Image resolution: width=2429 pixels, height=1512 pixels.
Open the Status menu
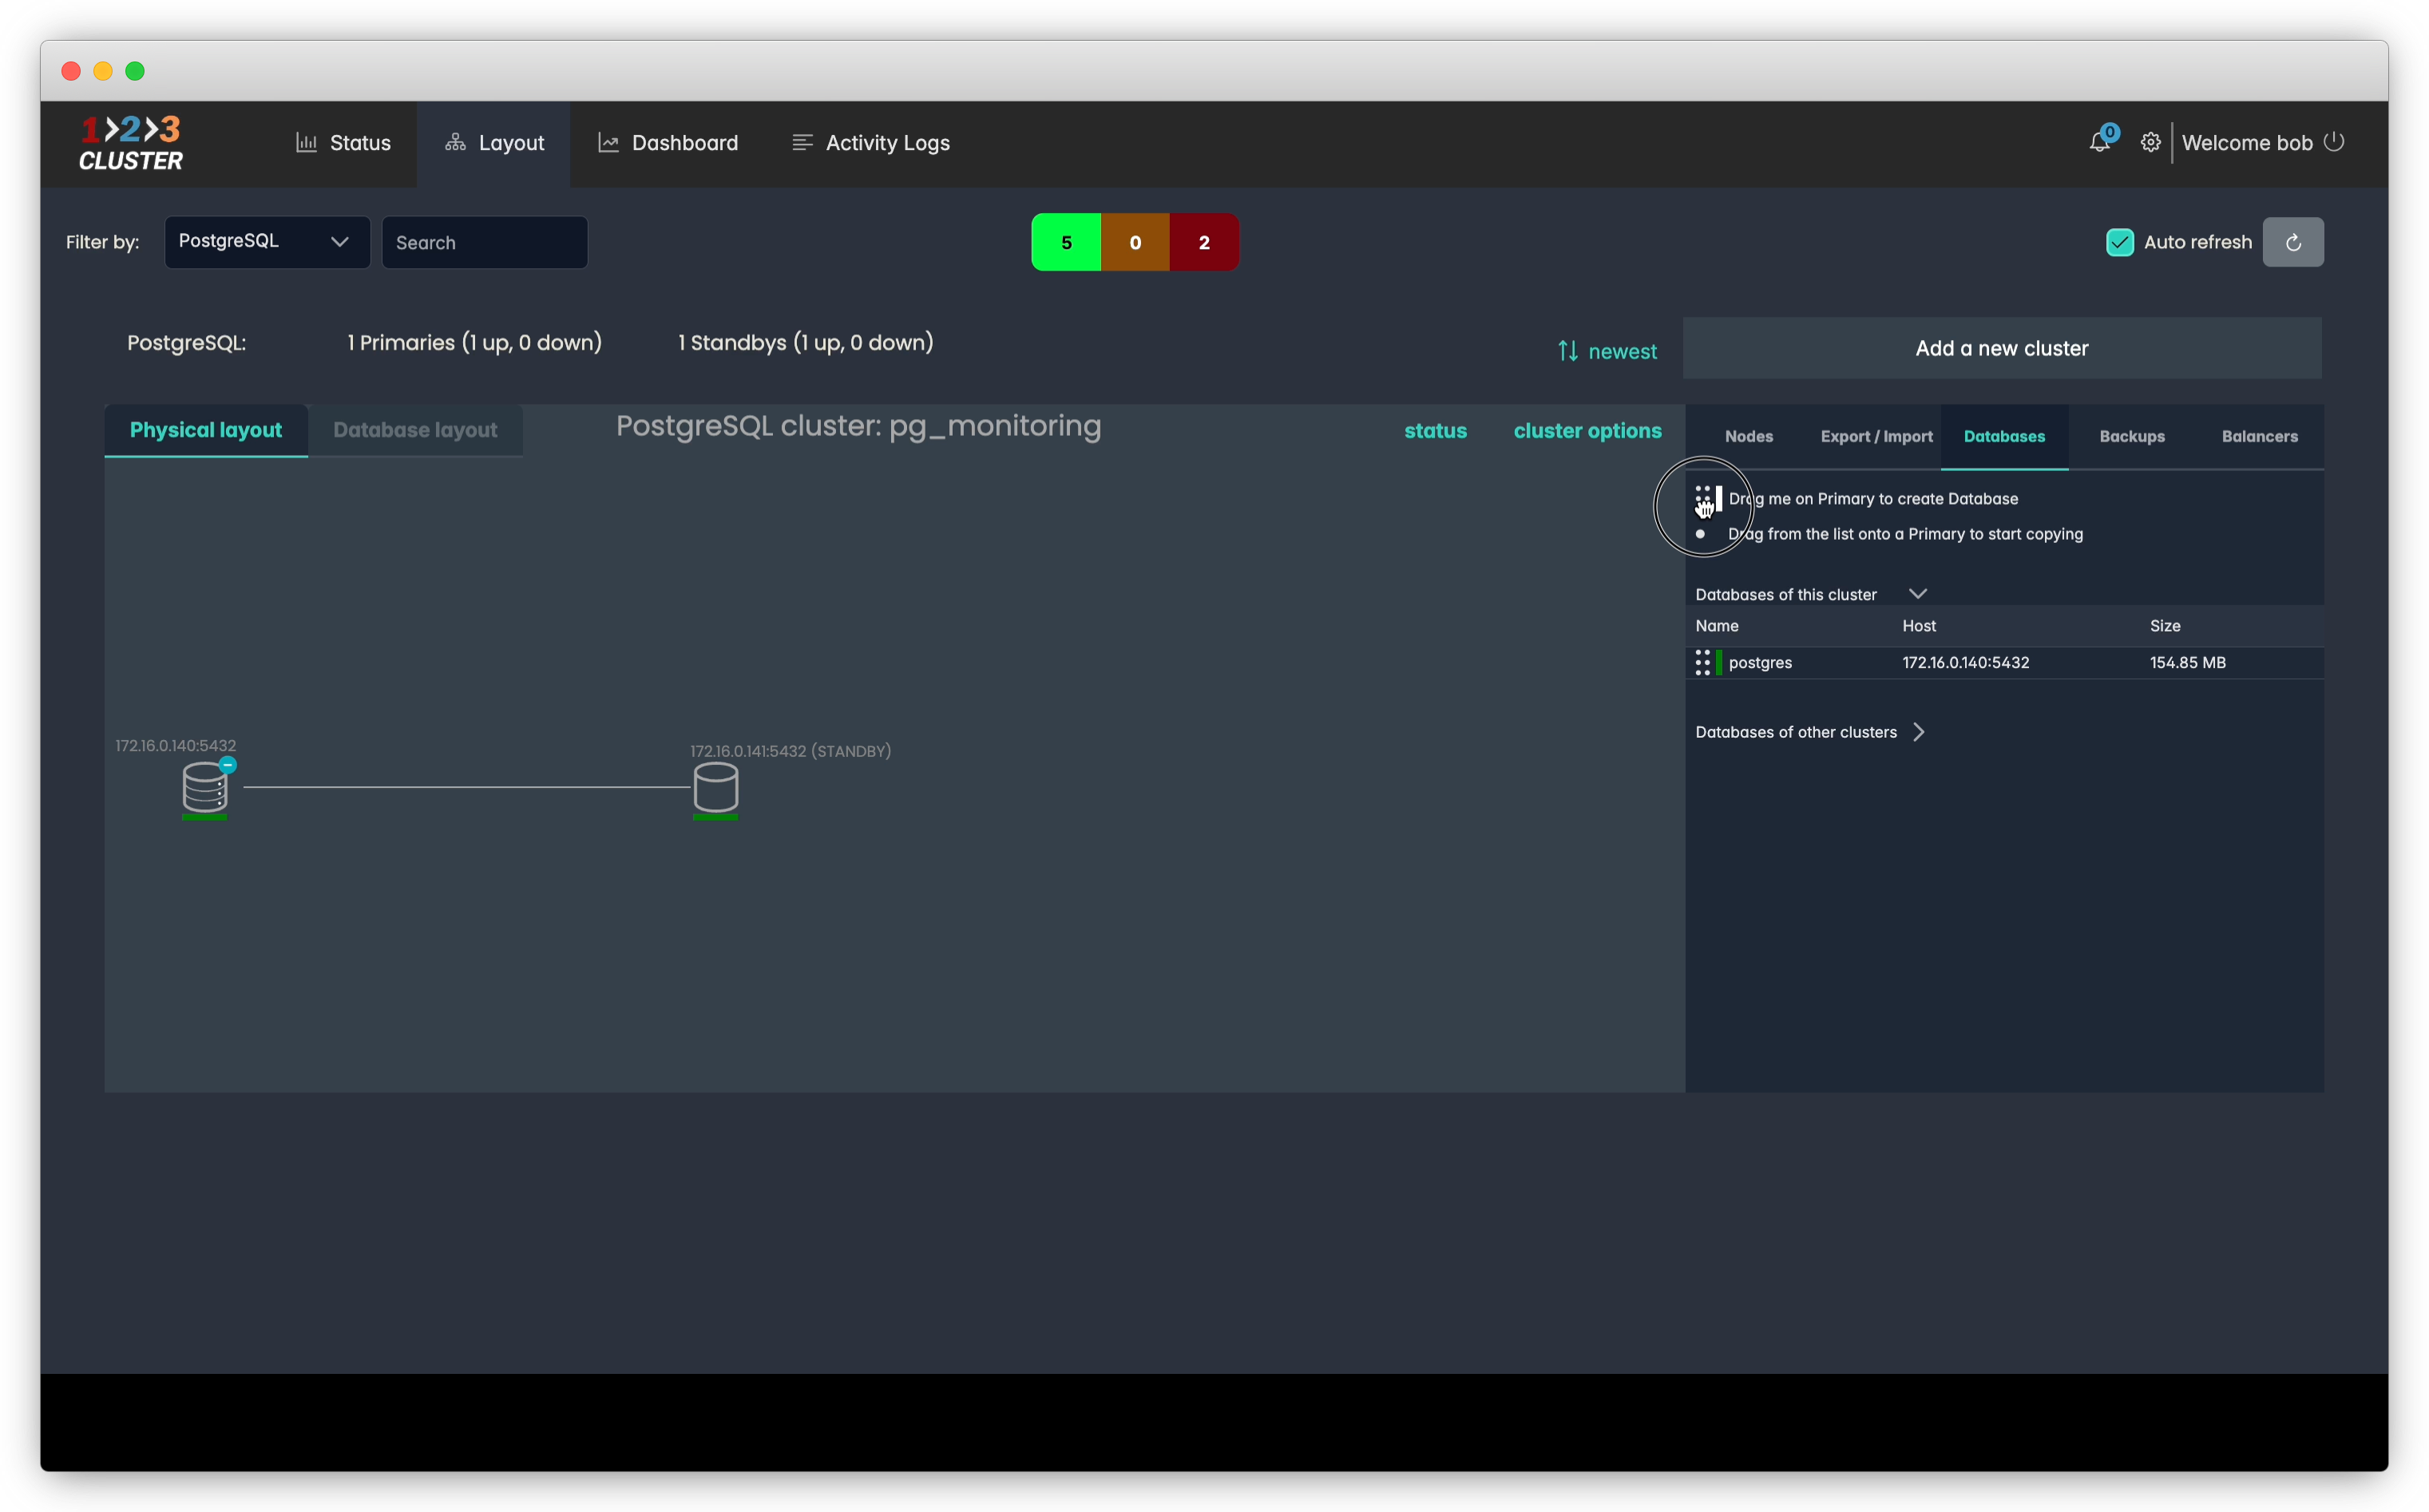point(343,143)
